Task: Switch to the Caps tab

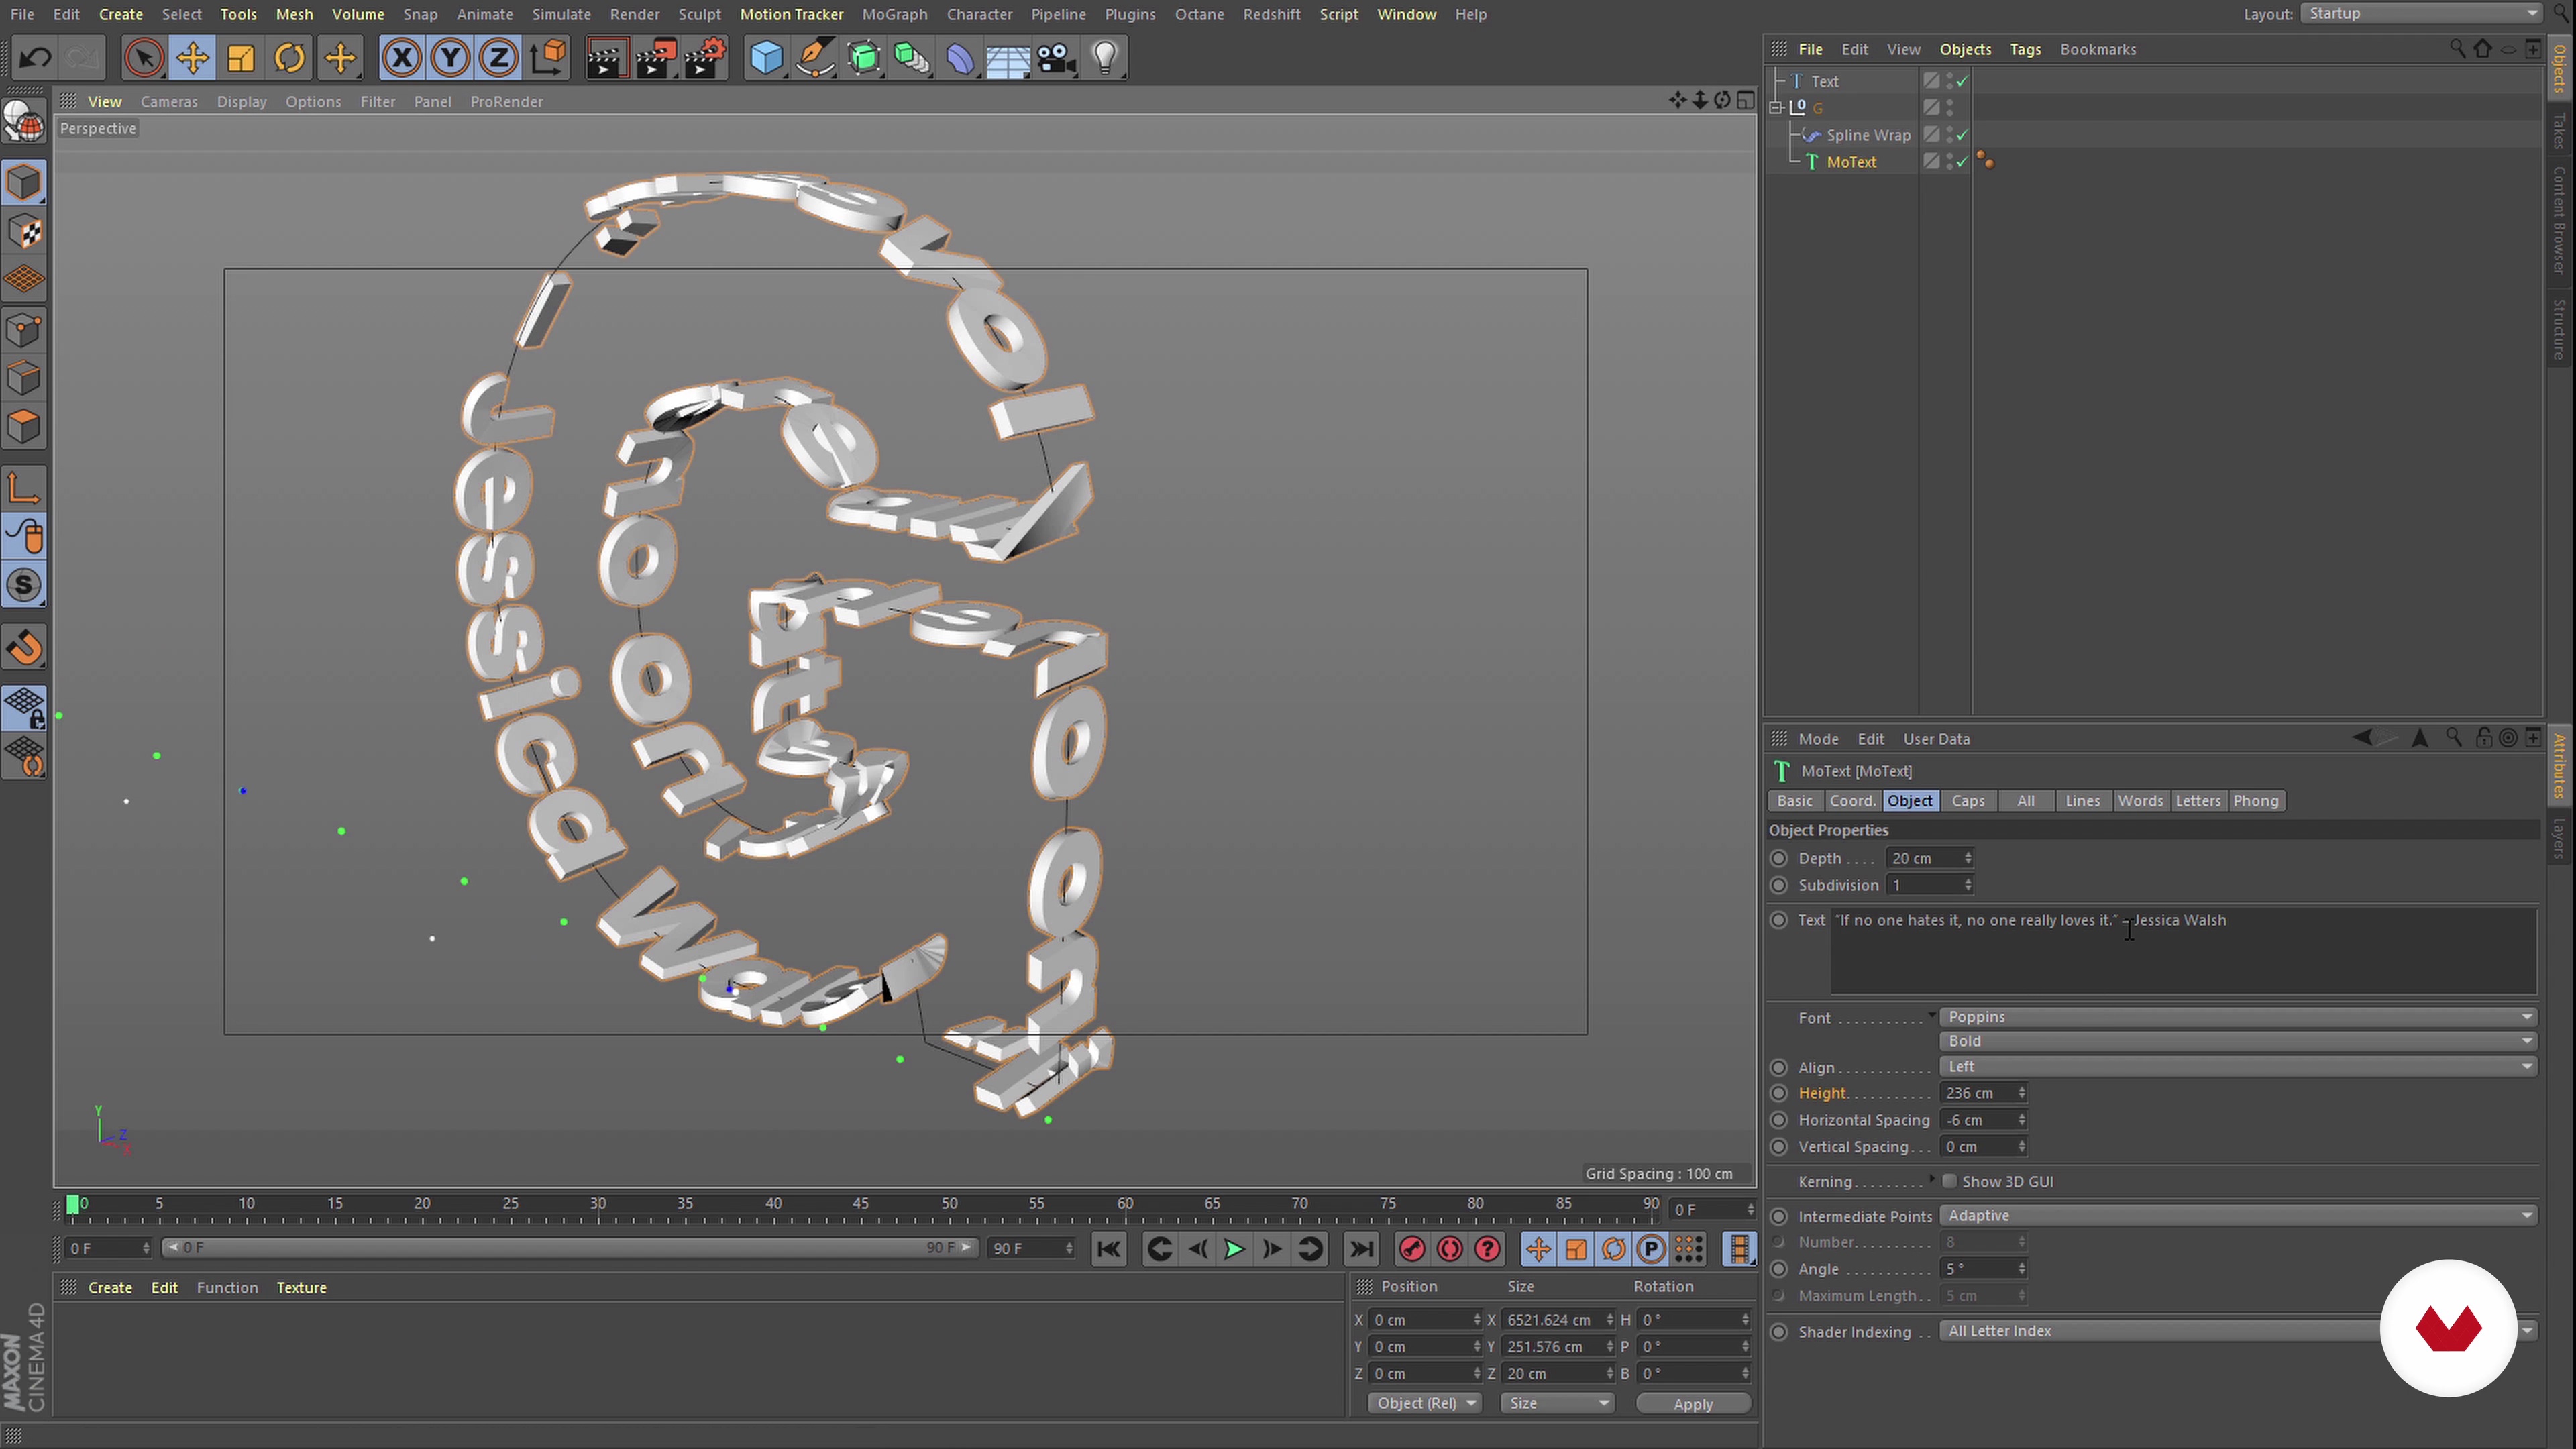Action: [x=1967, y=801]
